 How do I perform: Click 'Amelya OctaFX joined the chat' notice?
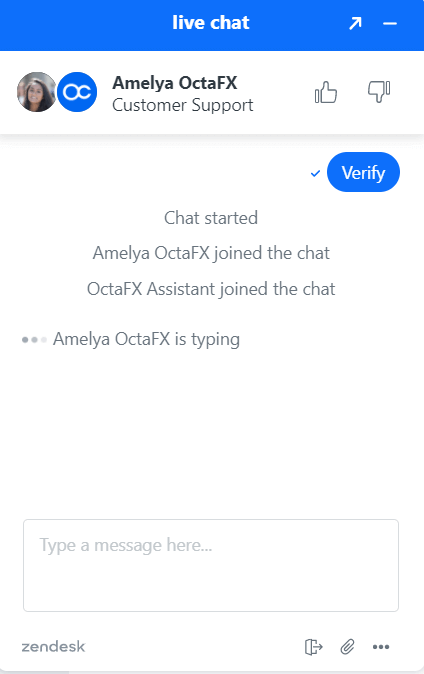pyautogui.click(x=211, y=253)
